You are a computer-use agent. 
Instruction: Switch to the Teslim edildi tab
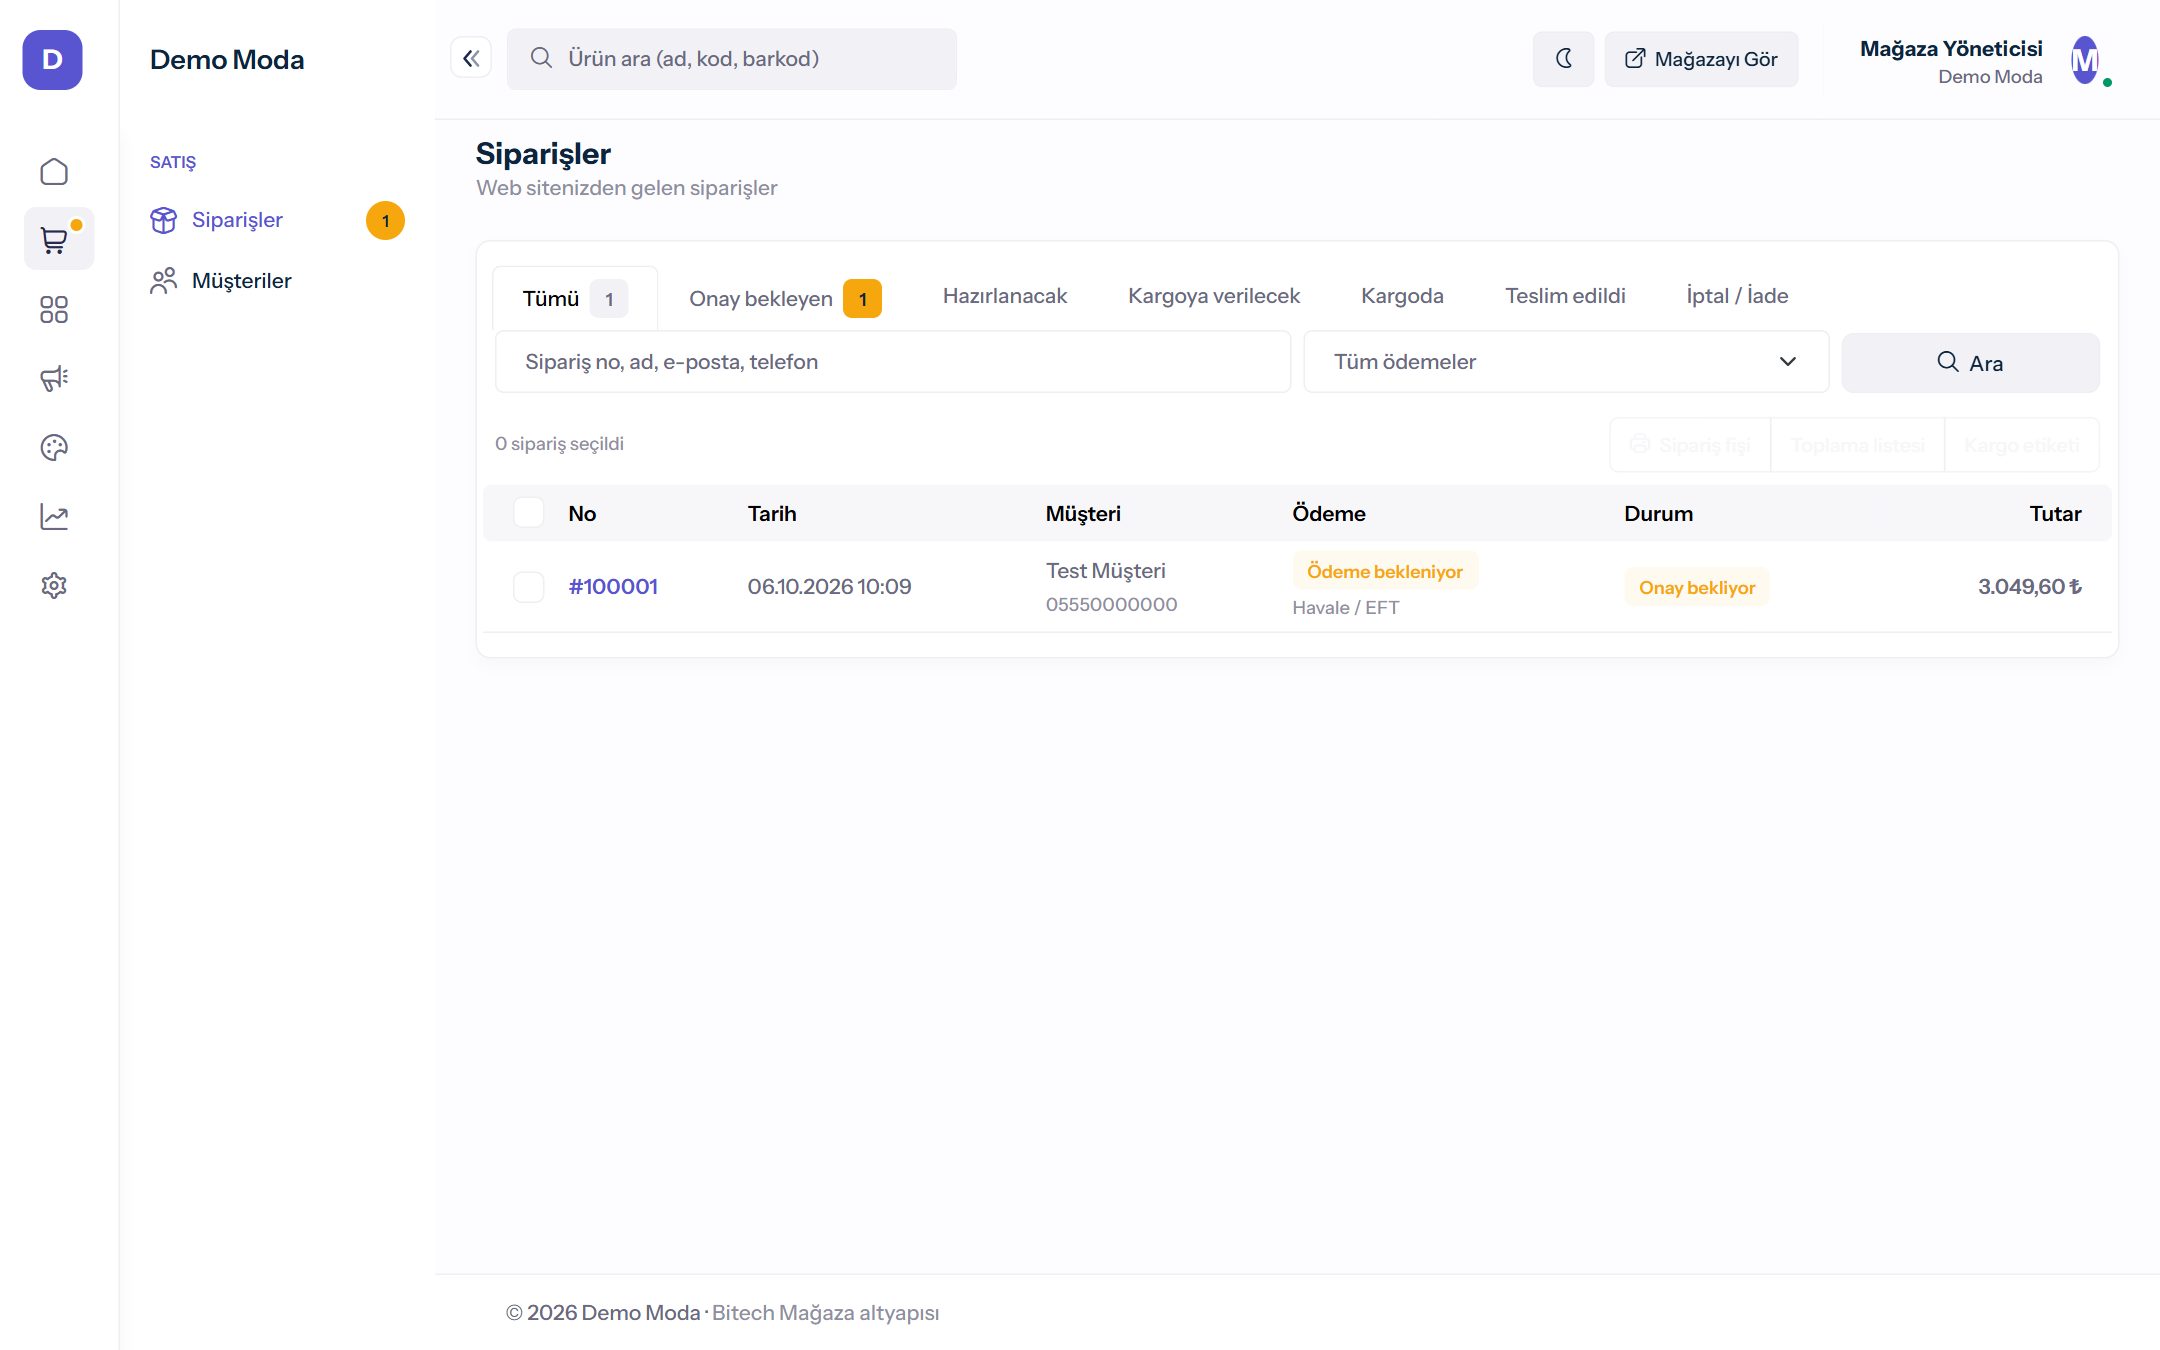[1565, 296]
